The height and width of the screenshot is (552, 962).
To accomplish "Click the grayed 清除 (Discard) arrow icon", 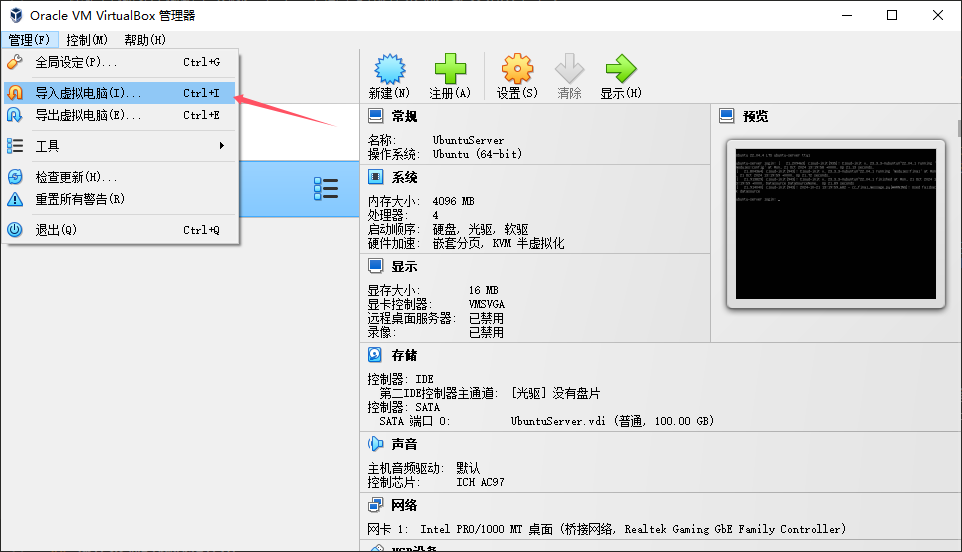I will 569,69.
